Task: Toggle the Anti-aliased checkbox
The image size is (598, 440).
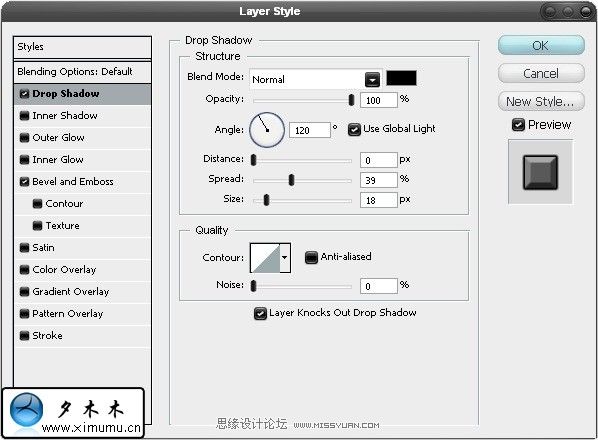Action: click(x=311, y=257)
